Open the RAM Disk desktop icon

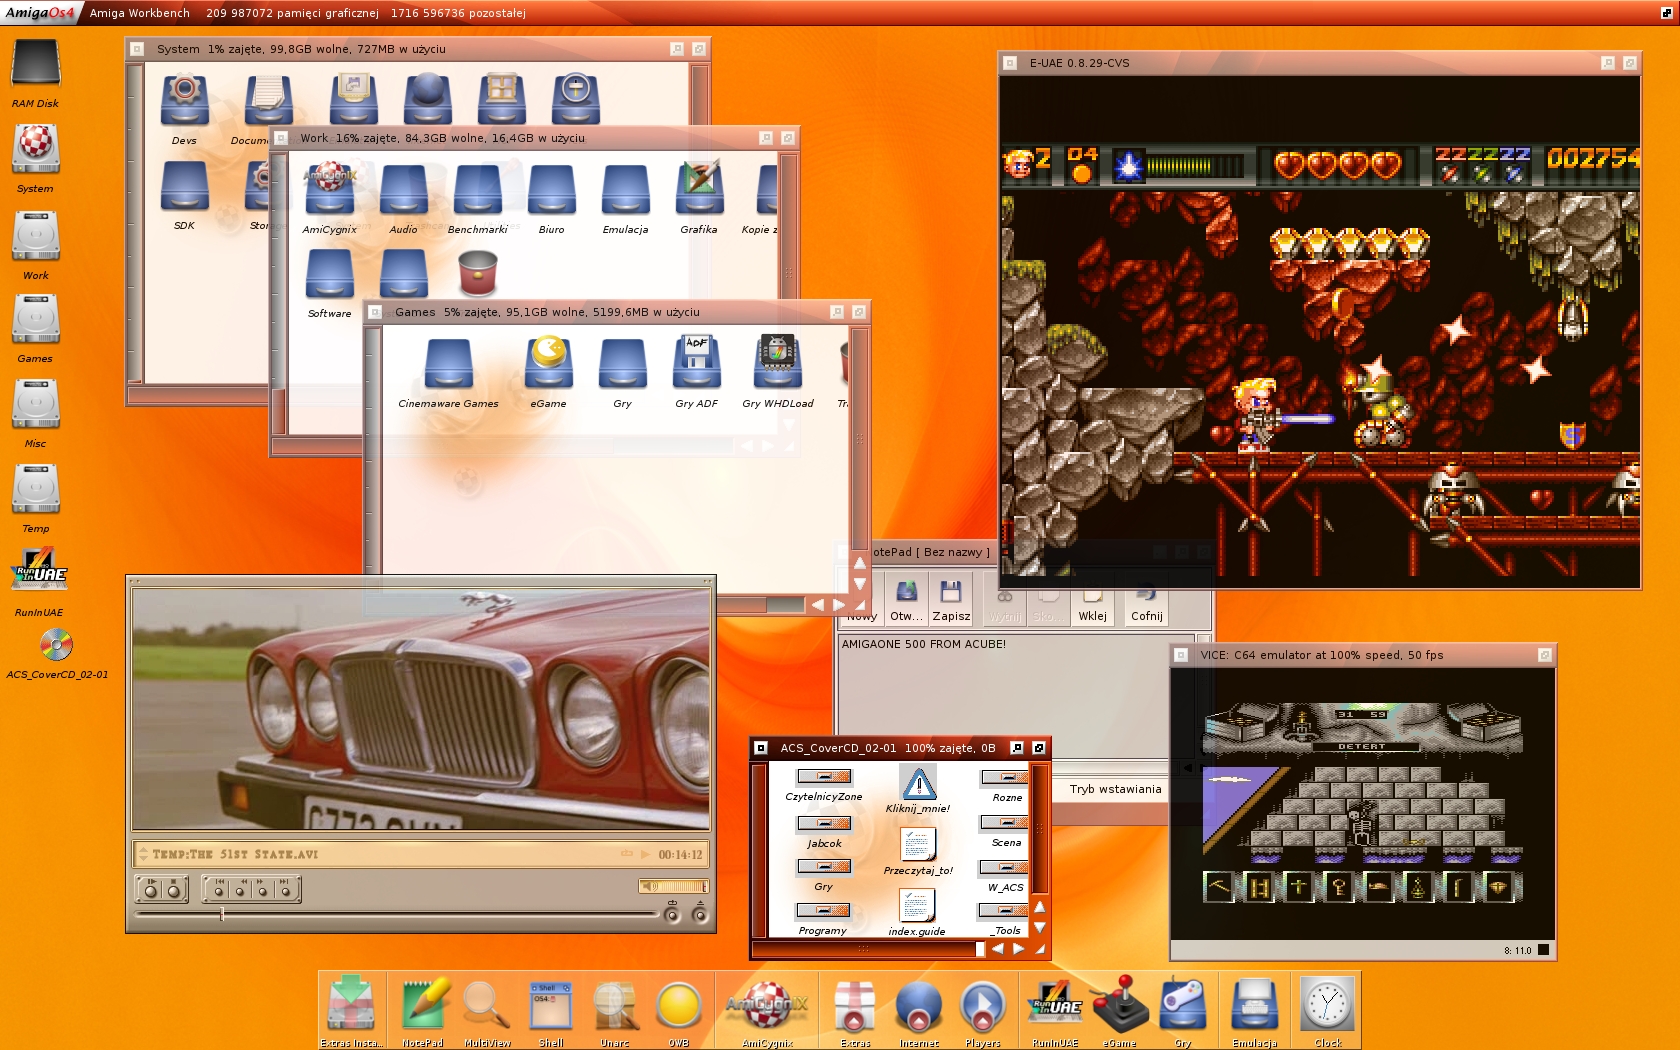coord(36,64)
